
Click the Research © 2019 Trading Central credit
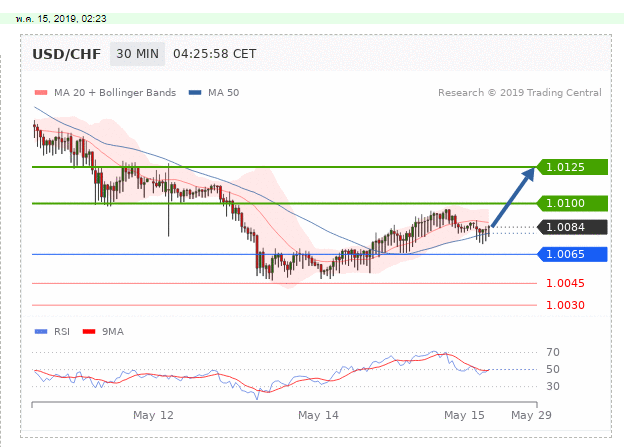[x=520, y=93]
